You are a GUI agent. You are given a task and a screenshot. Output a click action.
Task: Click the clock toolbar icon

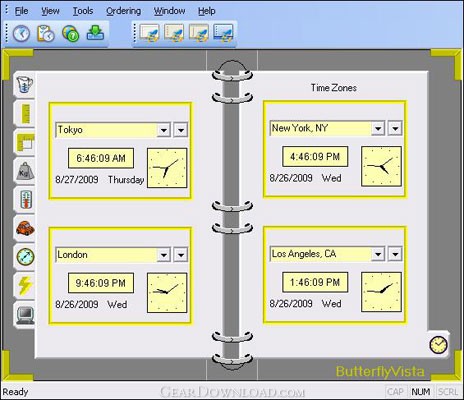21,34
